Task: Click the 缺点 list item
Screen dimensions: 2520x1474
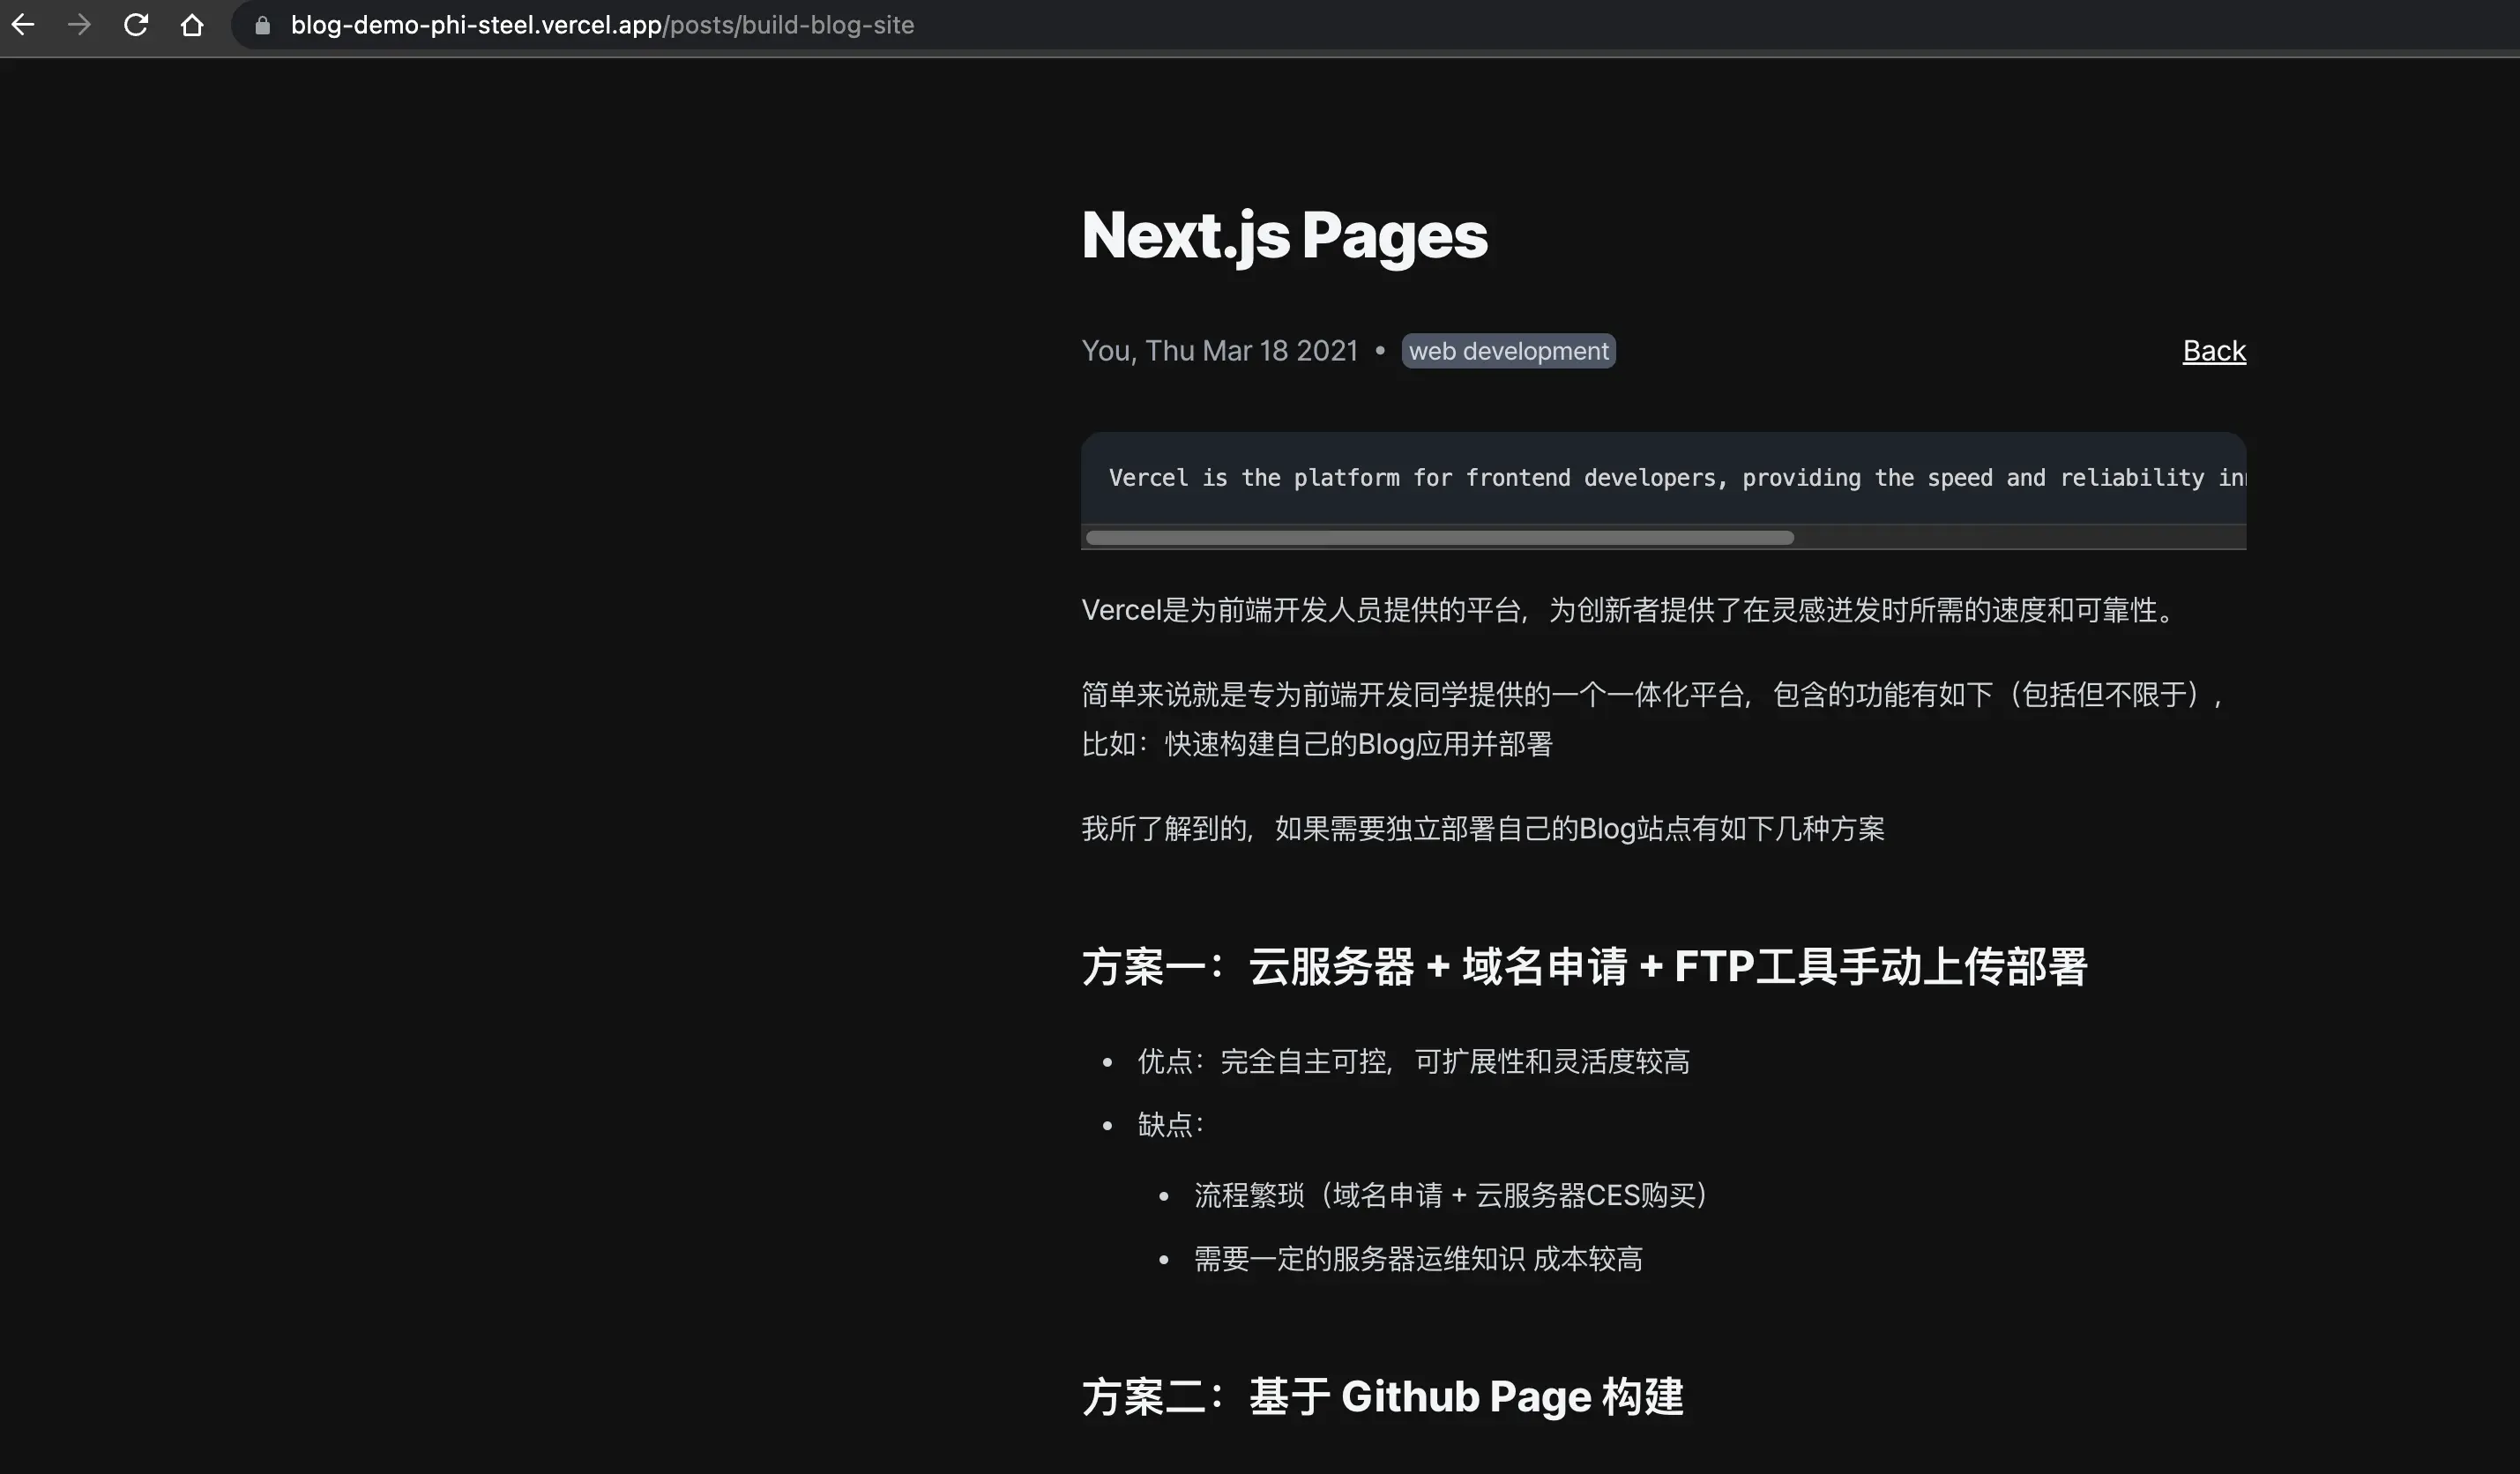Action: tap(1170, 1125)
